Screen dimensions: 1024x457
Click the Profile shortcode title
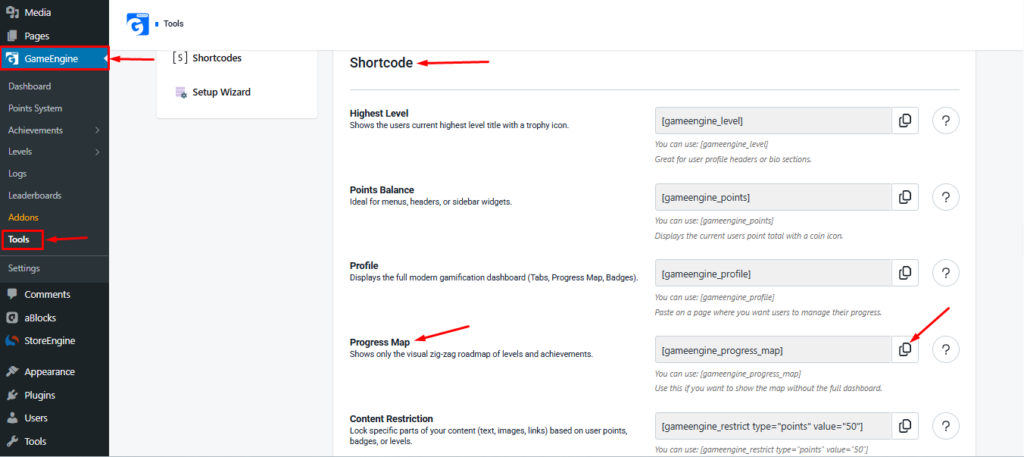pyautogui.click(x=364, y=266)
